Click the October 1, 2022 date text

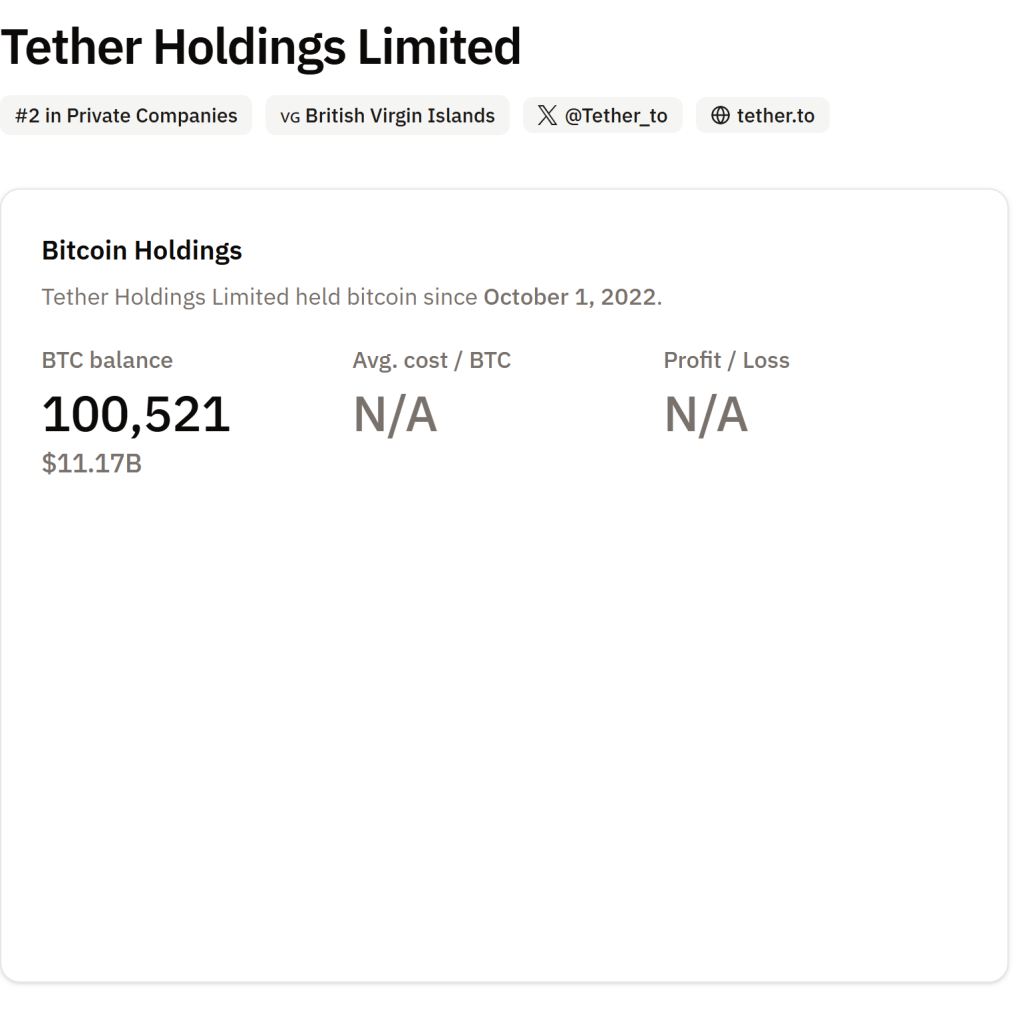tap(570, 297)
